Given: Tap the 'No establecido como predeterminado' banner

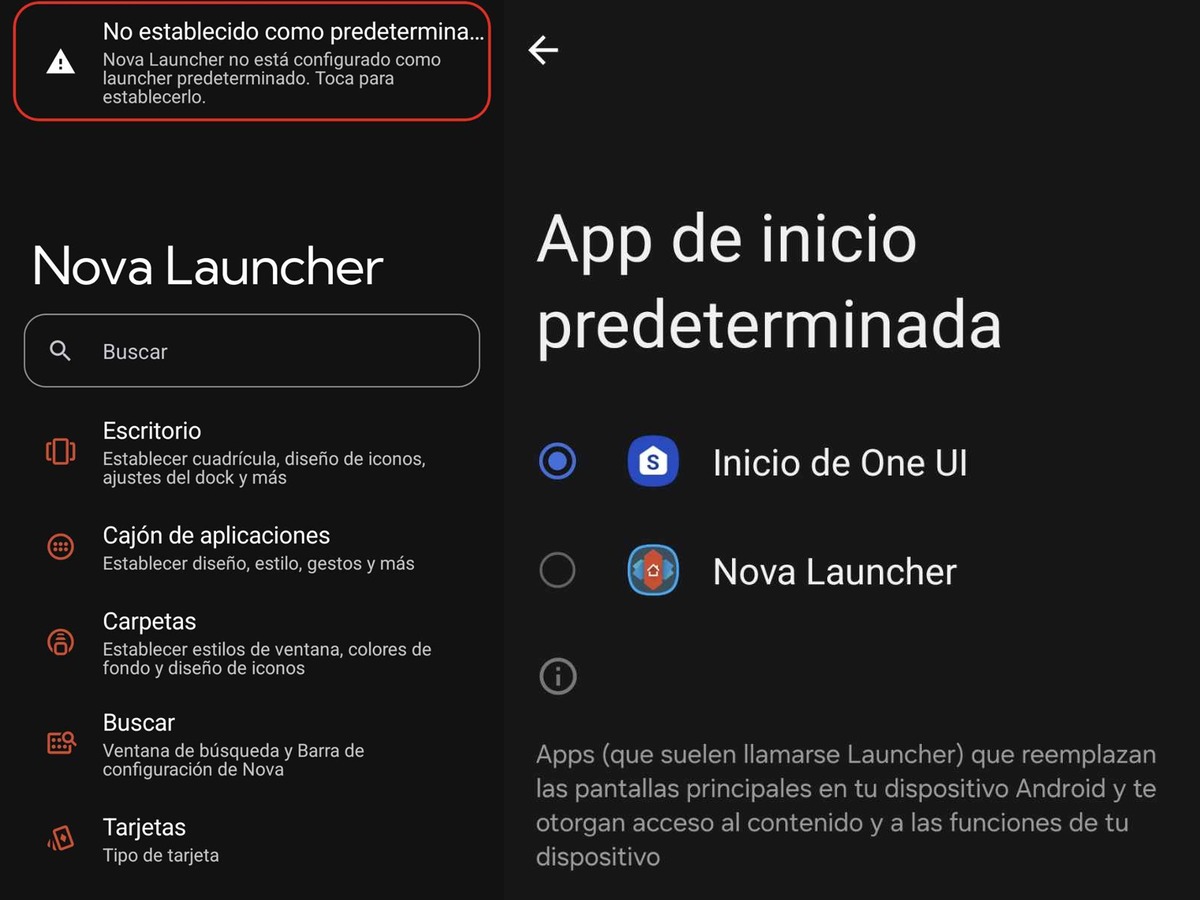Looking at the screenshot, I should [252, 61].
